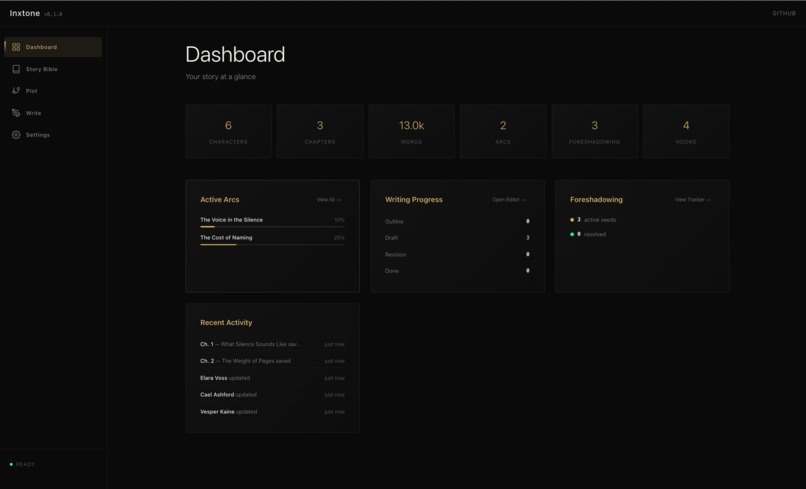Click the 10% arc percentage value
The width and height of the screenshot is (806, 489).
click(339, 220)
